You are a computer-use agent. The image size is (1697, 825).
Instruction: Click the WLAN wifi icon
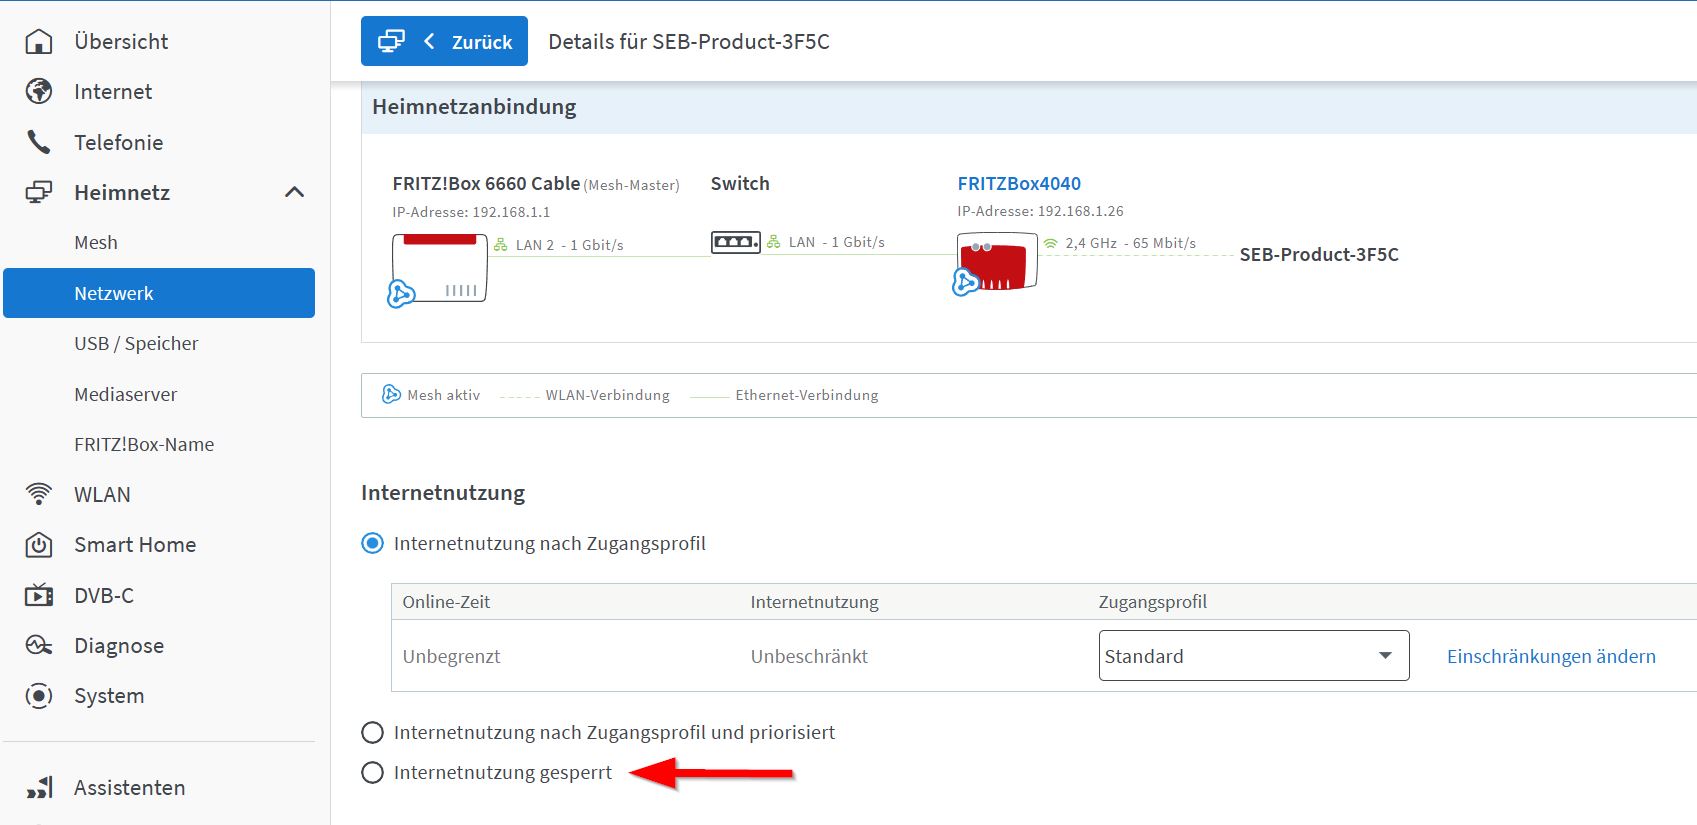pos(39,494)
